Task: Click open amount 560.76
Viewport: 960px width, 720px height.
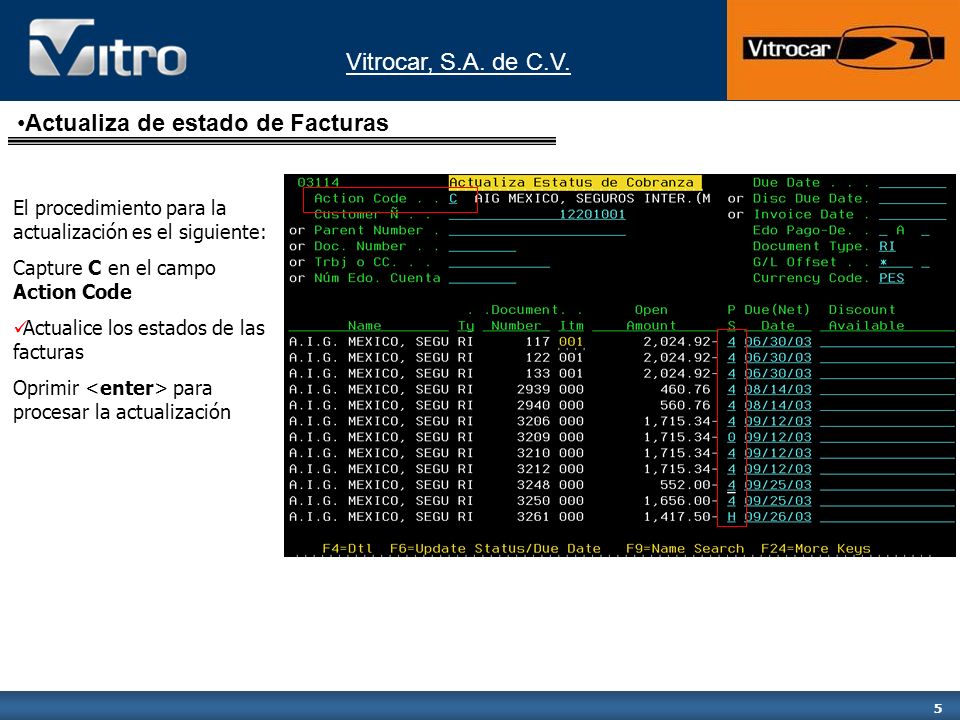Action: point(685,405)
